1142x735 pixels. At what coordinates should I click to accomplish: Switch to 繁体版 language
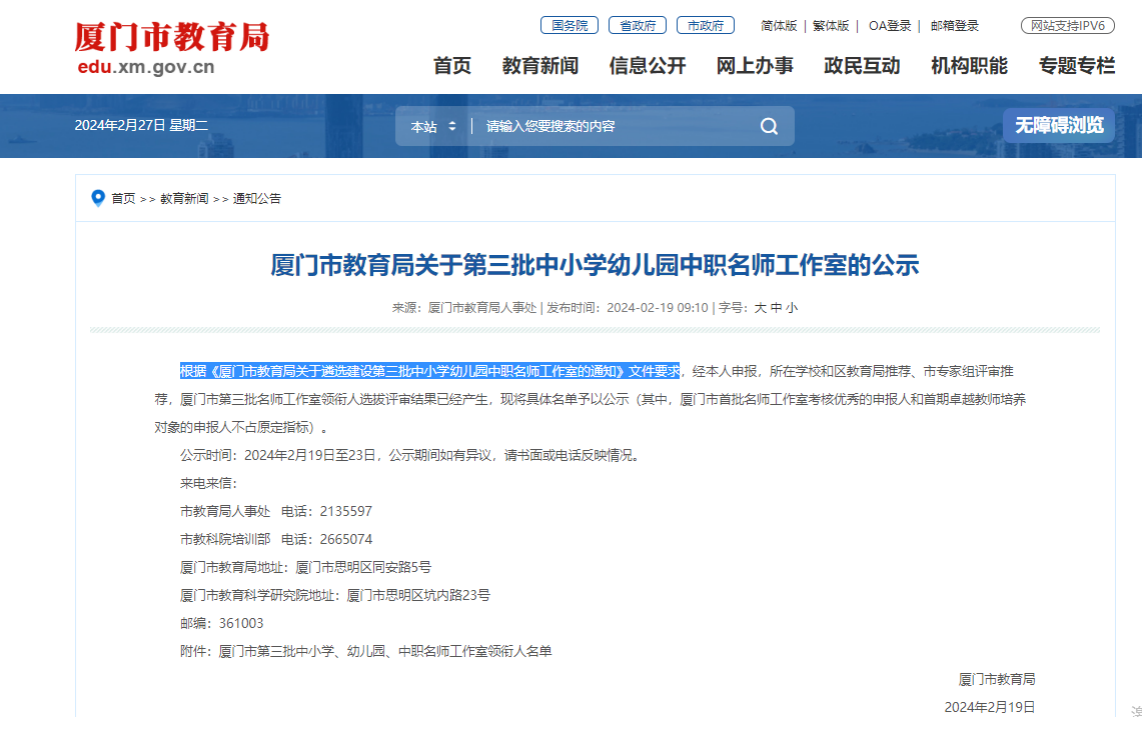pyautogui.click(x=831, y=26)
